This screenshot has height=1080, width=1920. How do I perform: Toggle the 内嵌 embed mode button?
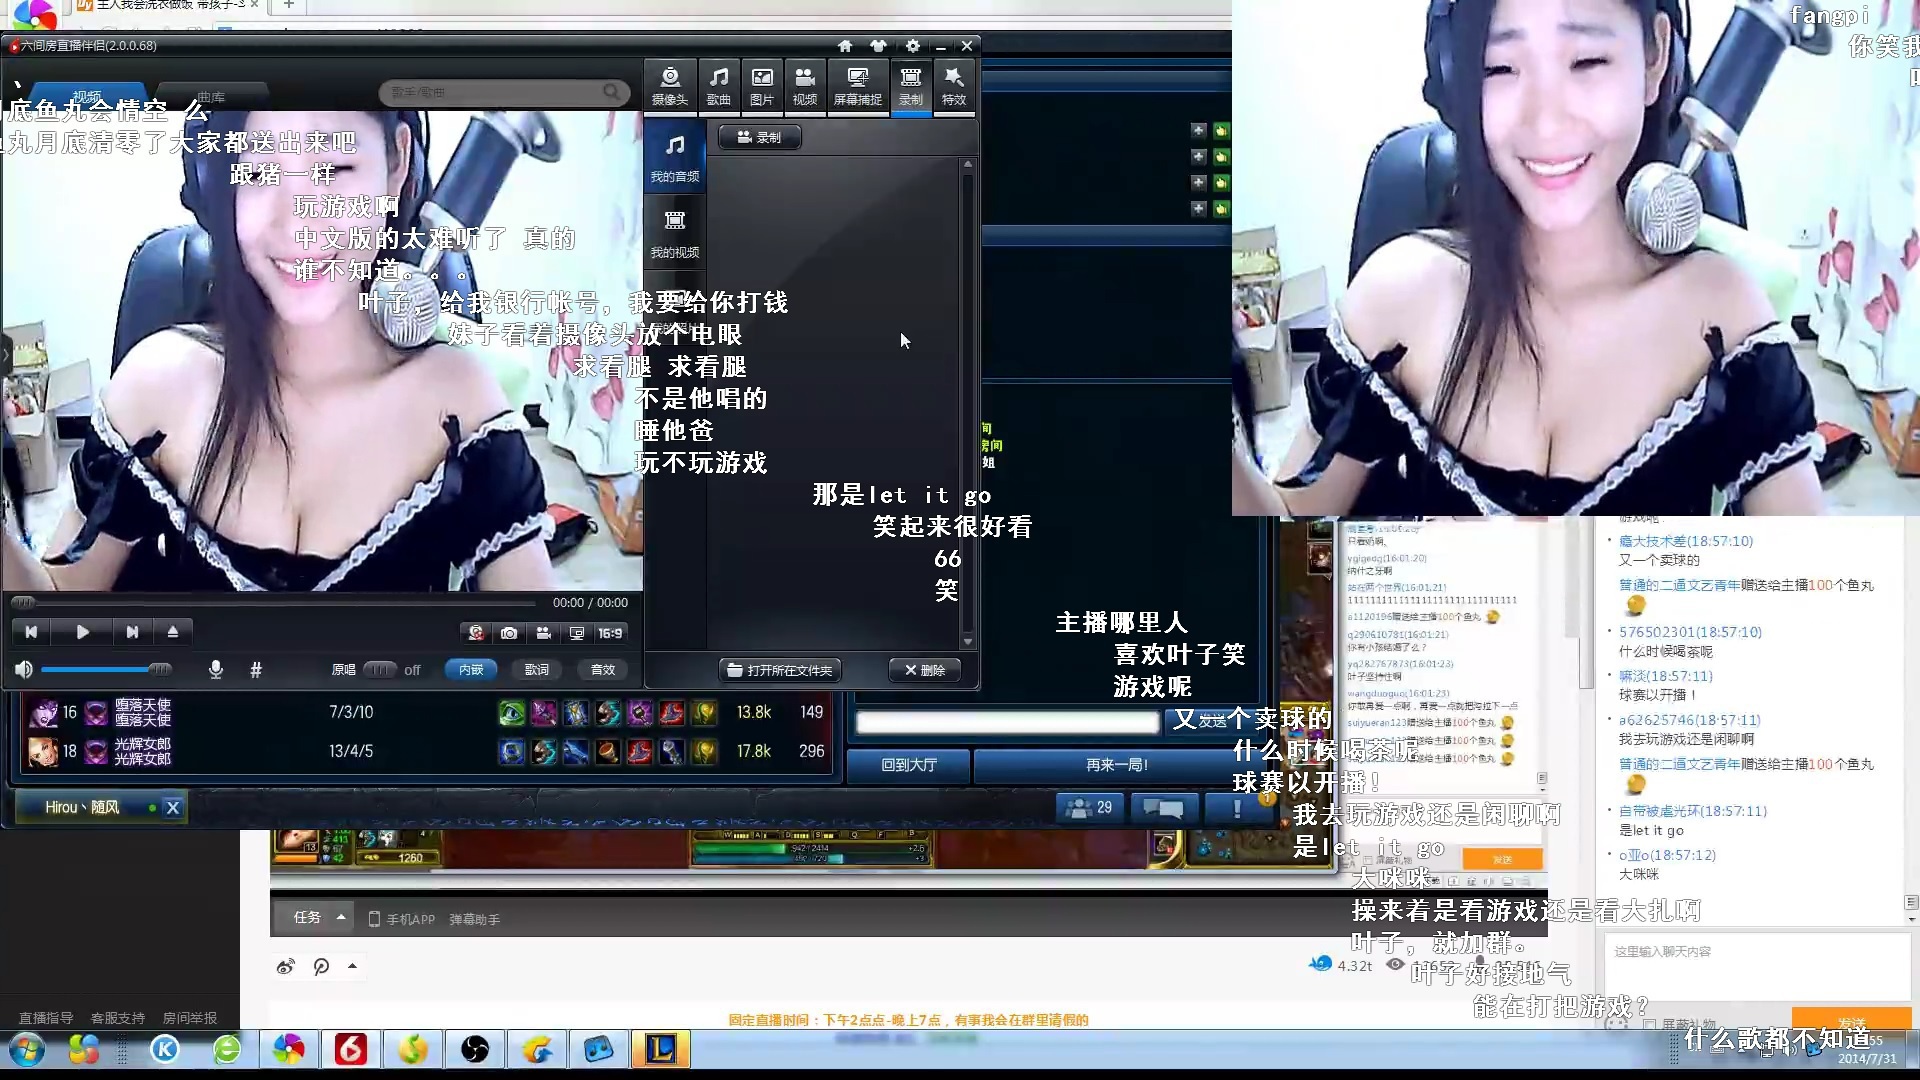pyautogui.click(x=471, y=670)
